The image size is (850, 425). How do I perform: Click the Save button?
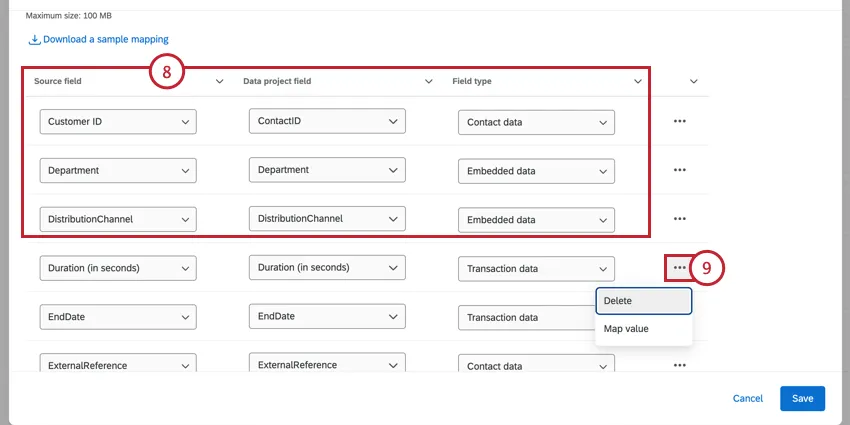[802, 398]
